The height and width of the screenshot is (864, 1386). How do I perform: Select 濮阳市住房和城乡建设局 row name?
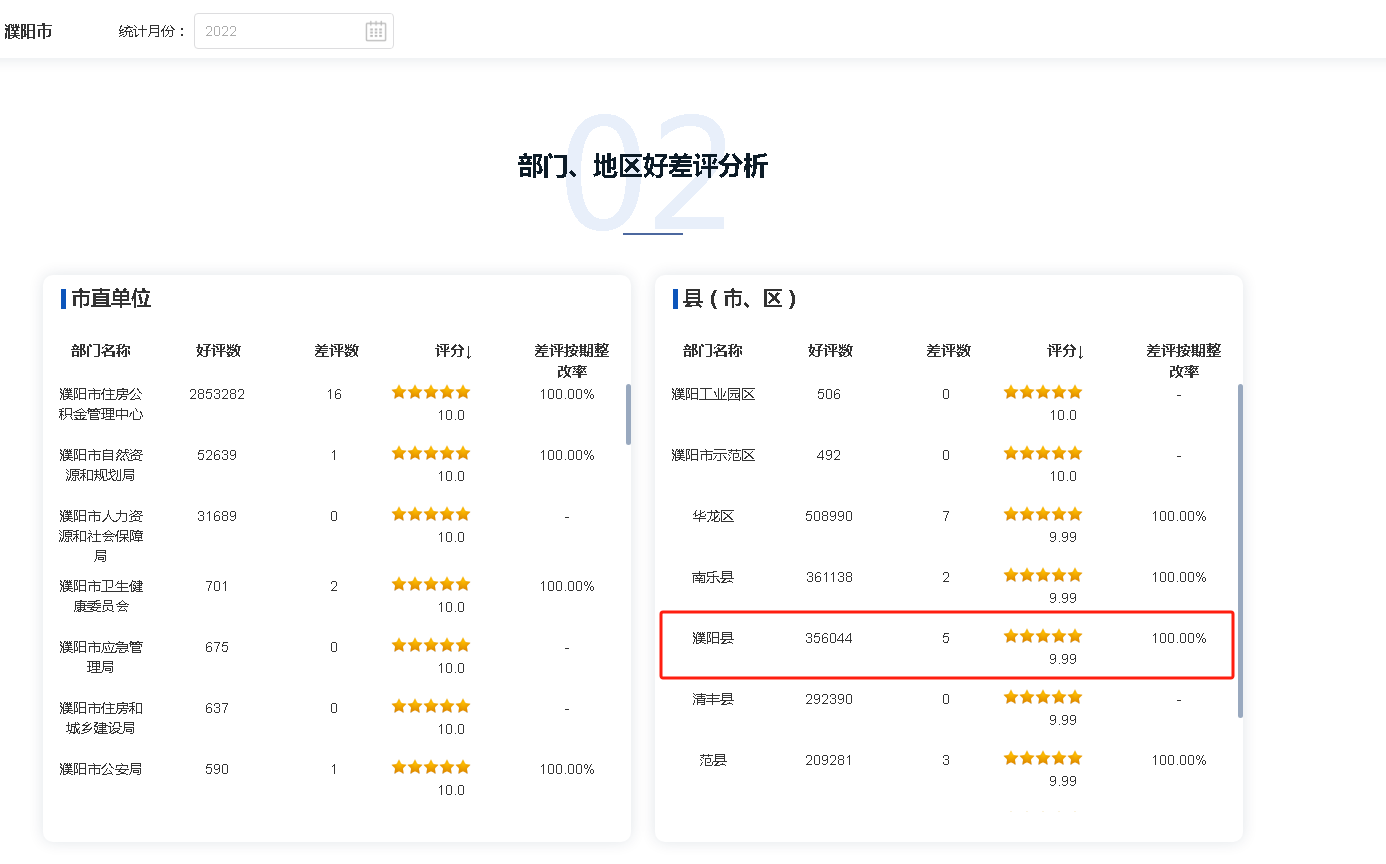point(101,718)
